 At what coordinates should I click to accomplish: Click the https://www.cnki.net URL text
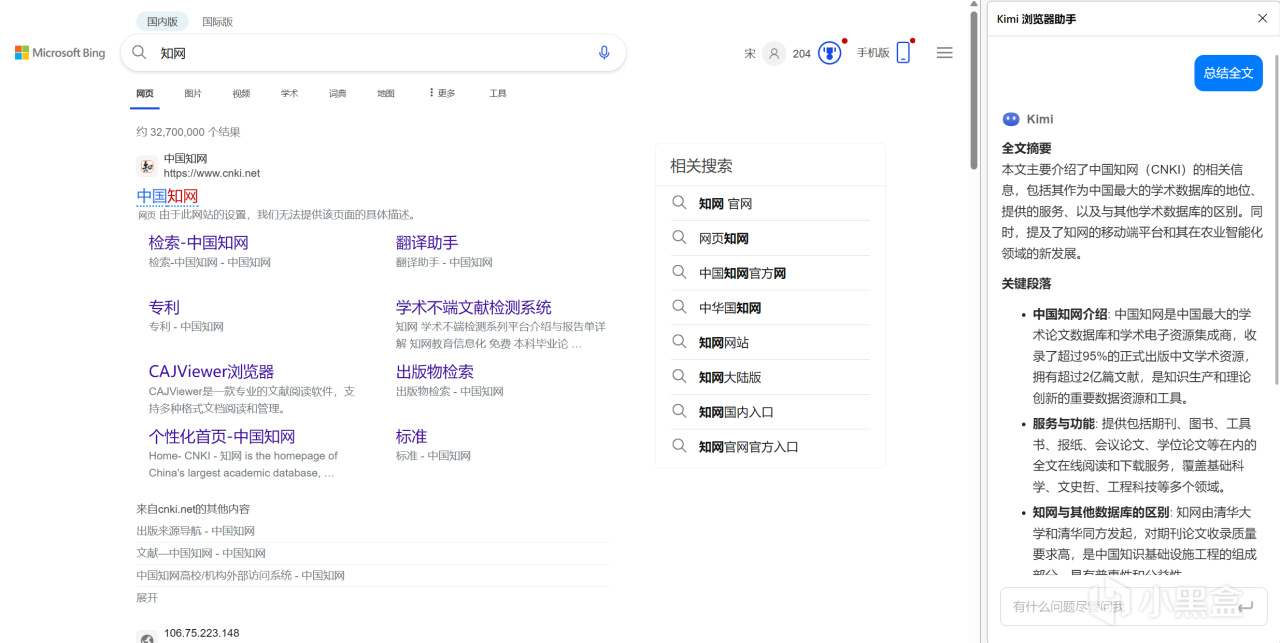[212, 173]
